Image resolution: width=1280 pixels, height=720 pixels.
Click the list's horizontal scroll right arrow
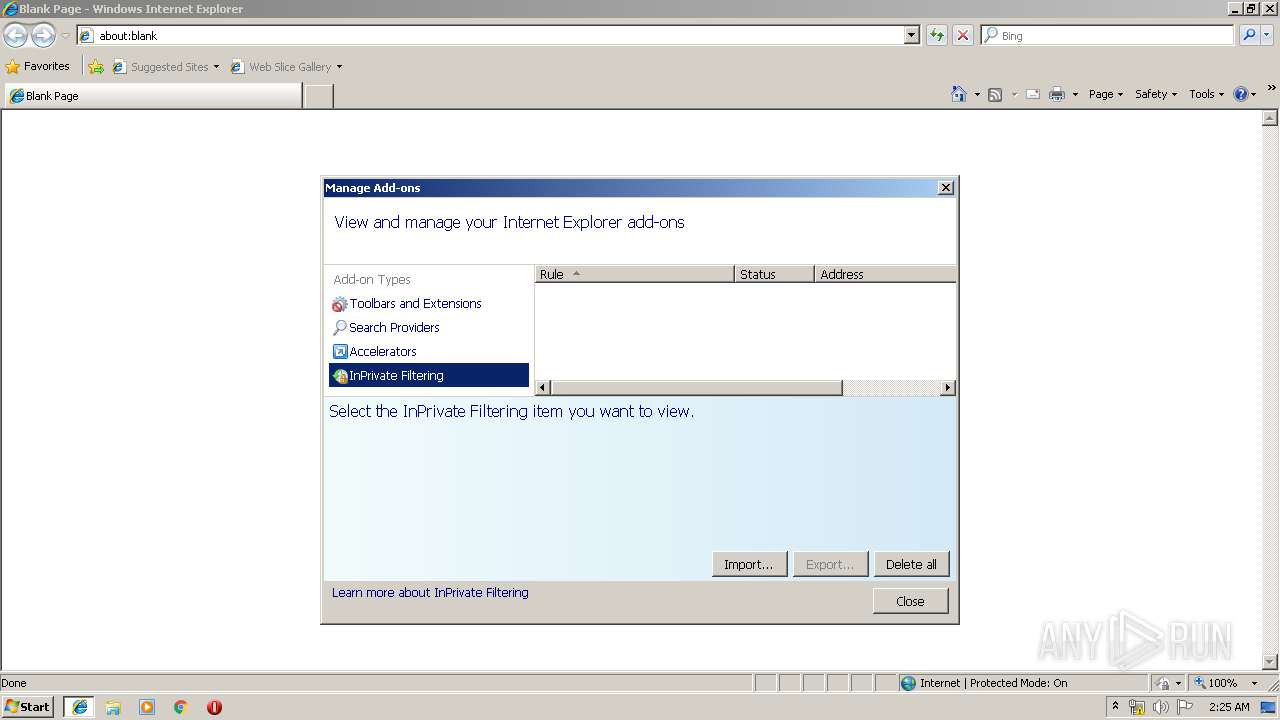tap(949, 388)
